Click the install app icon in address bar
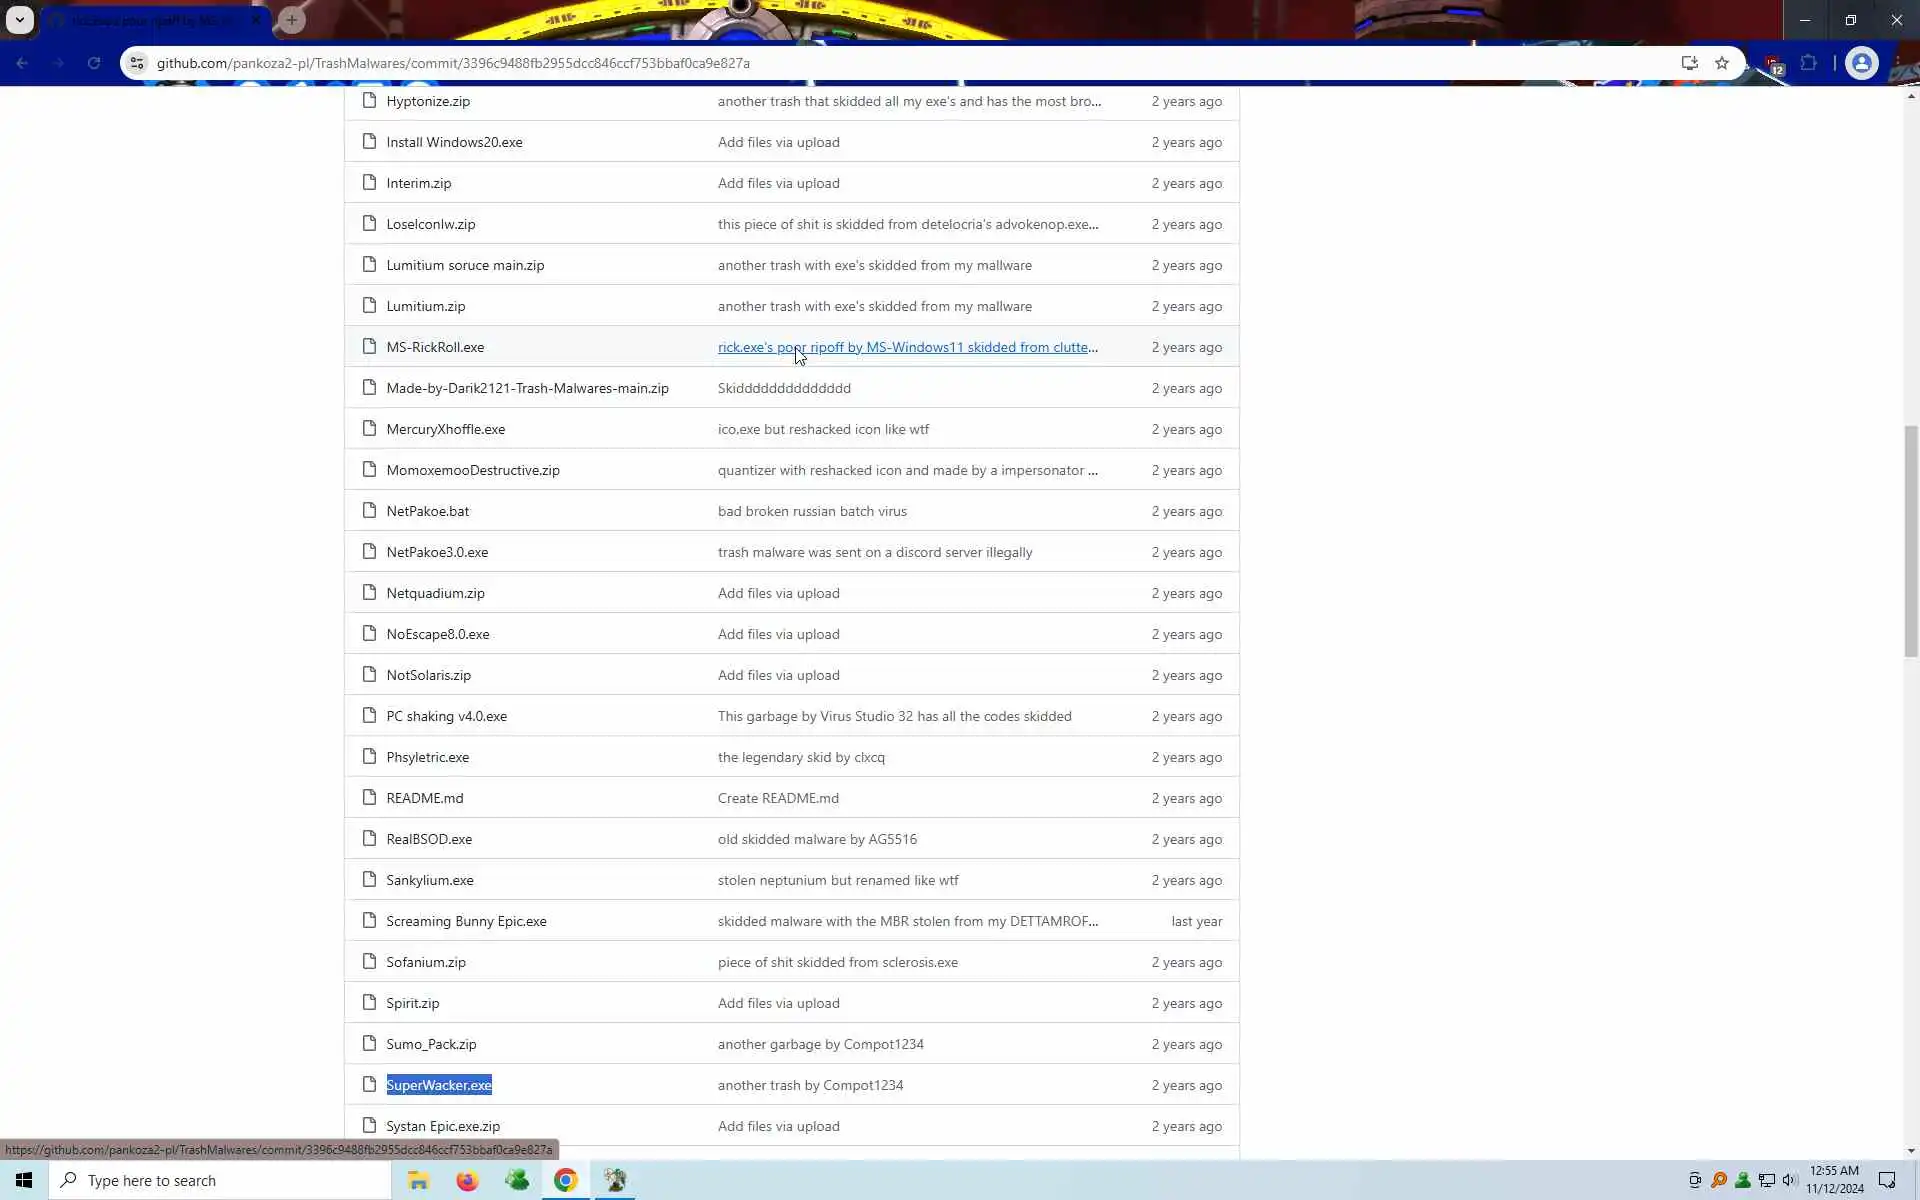 [1689, 63]
